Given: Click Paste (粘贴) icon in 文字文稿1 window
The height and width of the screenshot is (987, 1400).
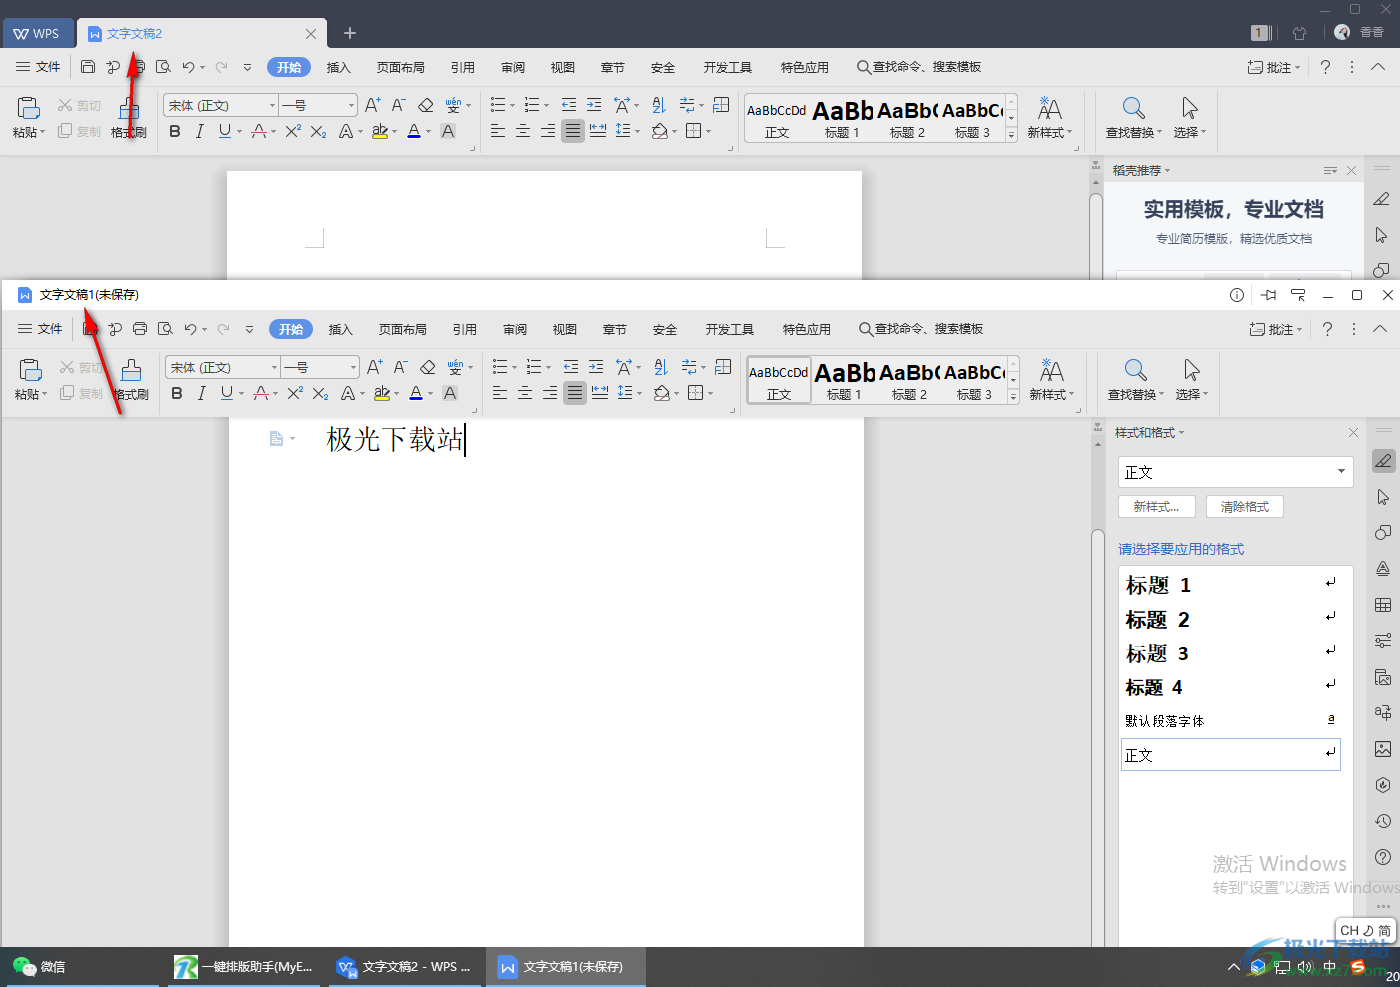Looking at the screenshot, I should [x=30, y=370].
